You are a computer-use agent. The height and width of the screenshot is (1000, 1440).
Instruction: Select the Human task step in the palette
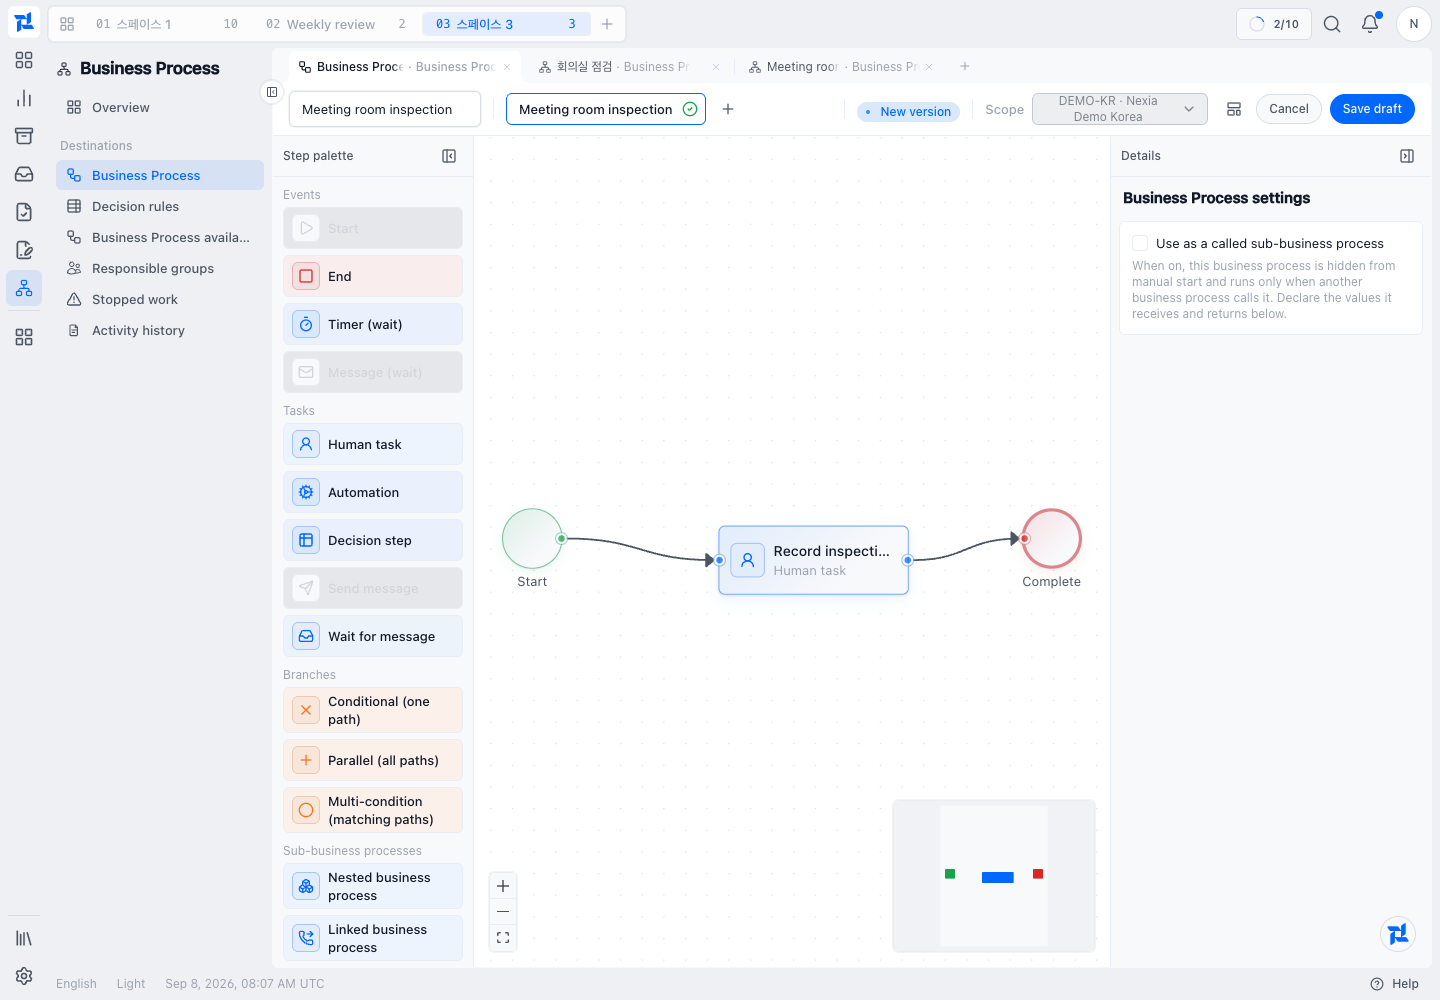tap(373, 444)
